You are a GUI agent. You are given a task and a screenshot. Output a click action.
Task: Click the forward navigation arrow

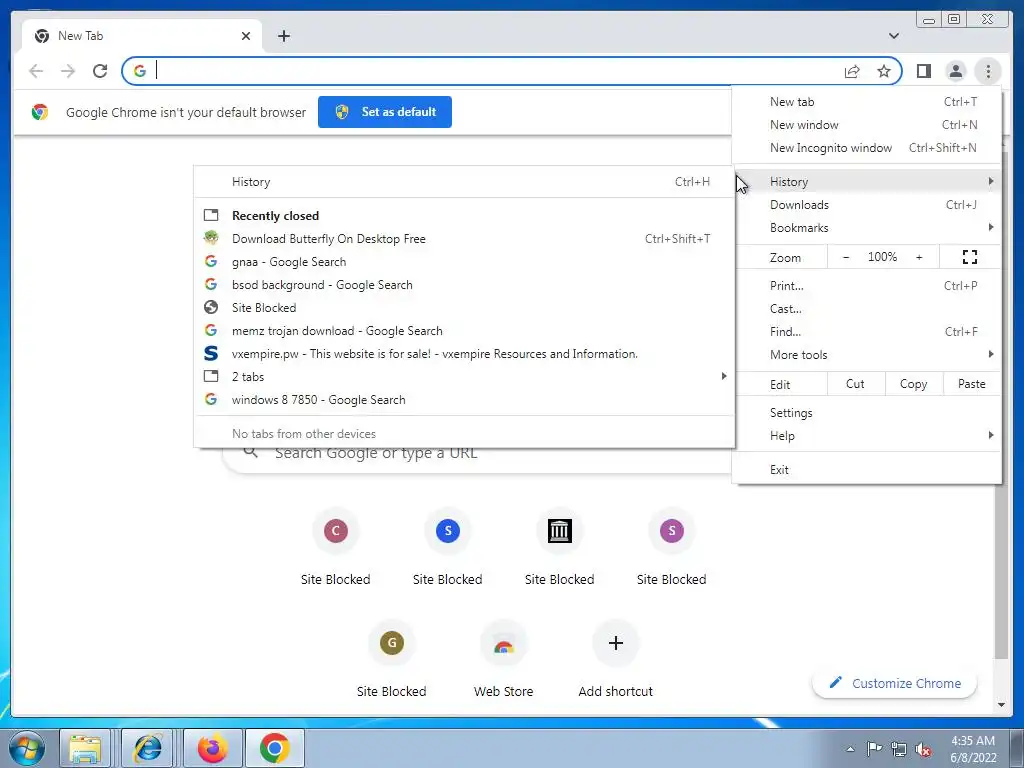(68, 71)
